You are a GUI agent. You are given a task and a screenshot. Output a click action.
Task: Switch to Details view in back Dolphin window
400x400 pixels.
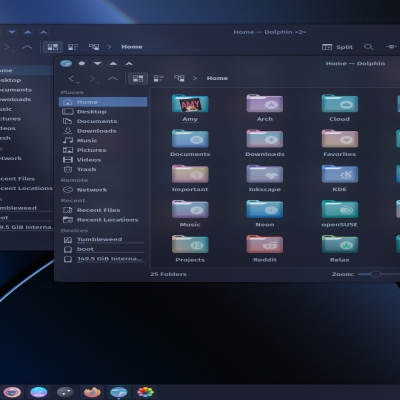tap(94, 47)
